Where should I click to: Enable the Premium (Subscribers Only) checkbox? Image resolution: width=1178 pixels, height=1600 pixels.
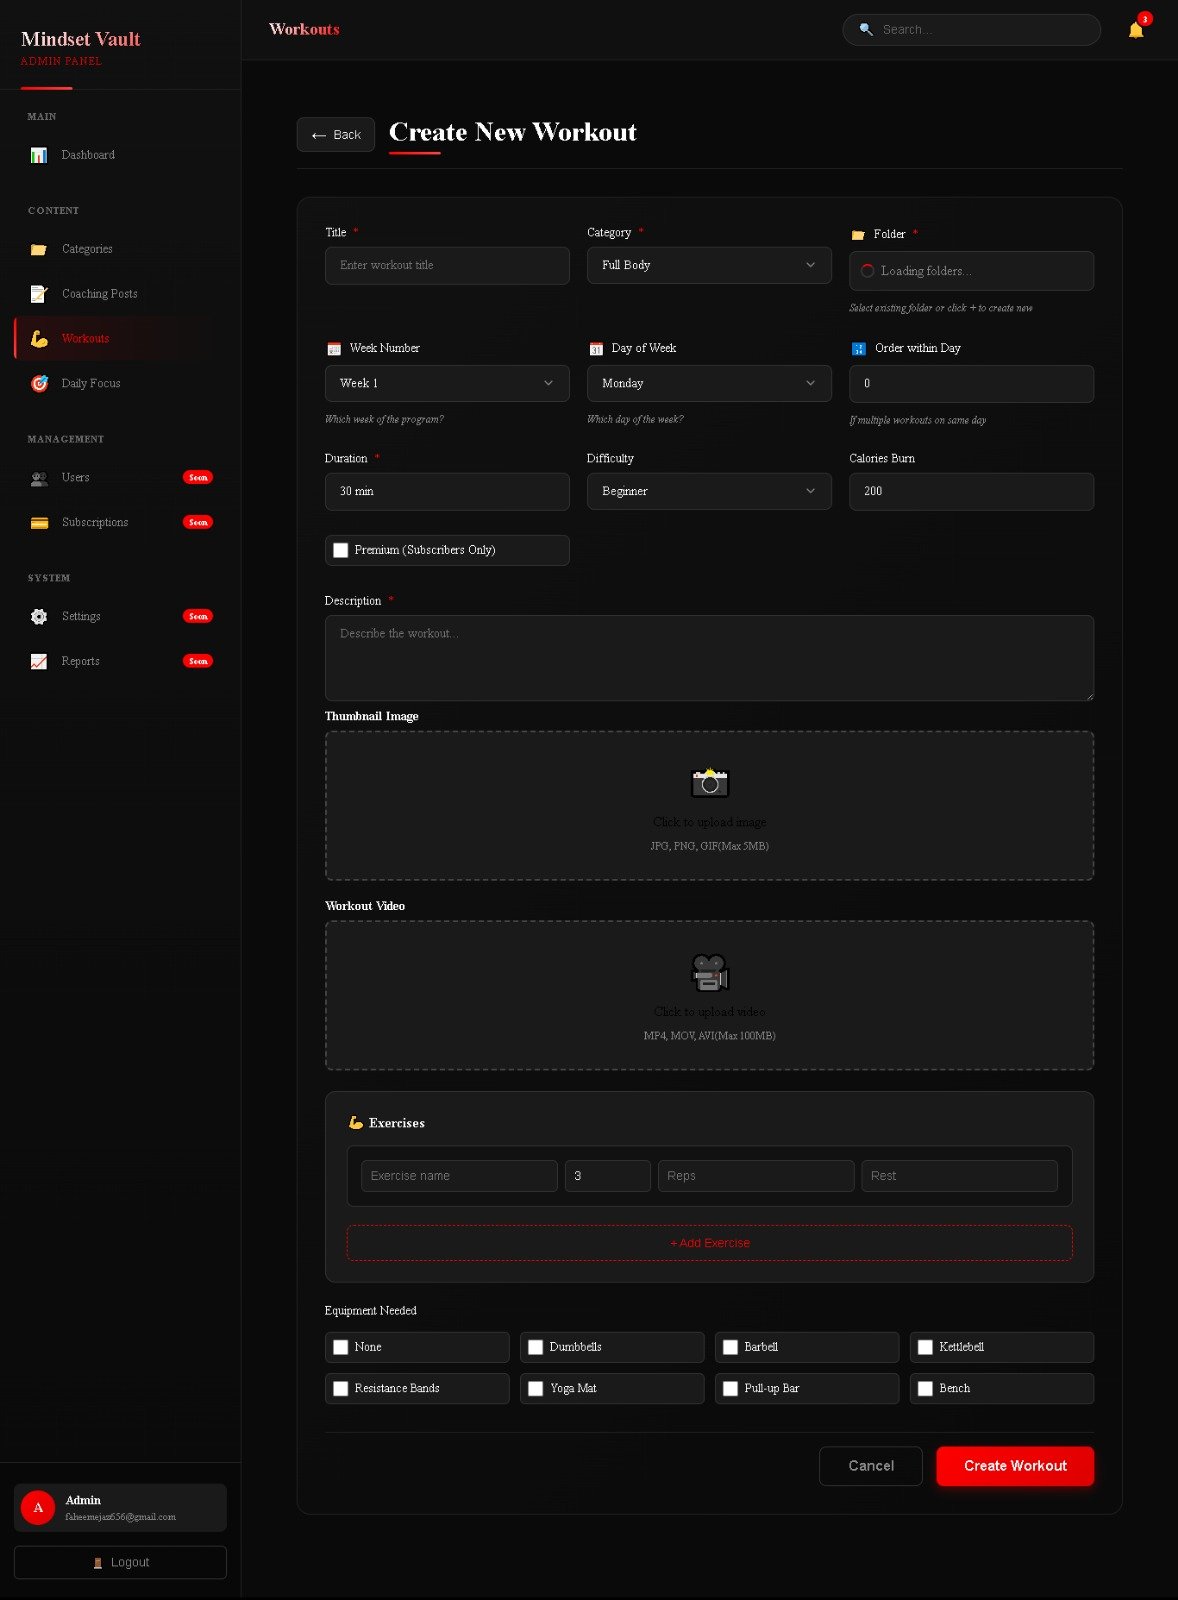pyautogui.click(x=341, y=550)
